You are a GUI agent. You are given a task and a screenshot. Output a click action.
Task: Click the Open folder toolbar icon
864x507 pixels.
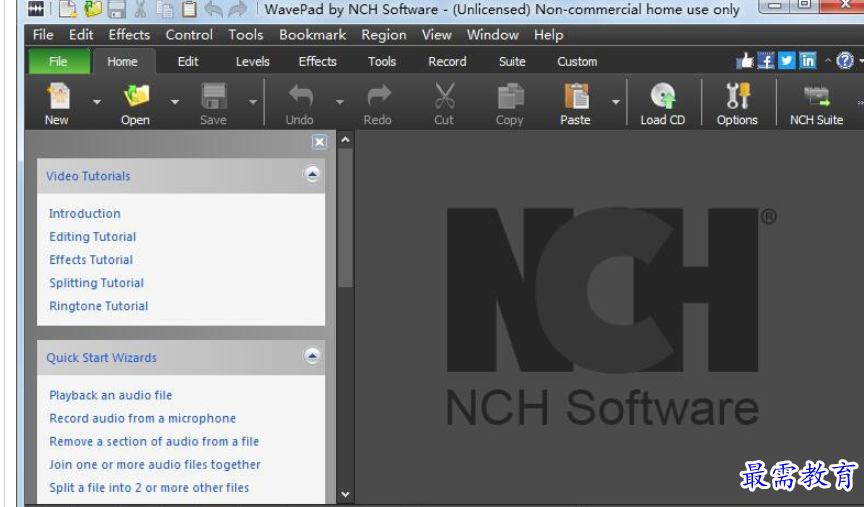pos(135,97)
